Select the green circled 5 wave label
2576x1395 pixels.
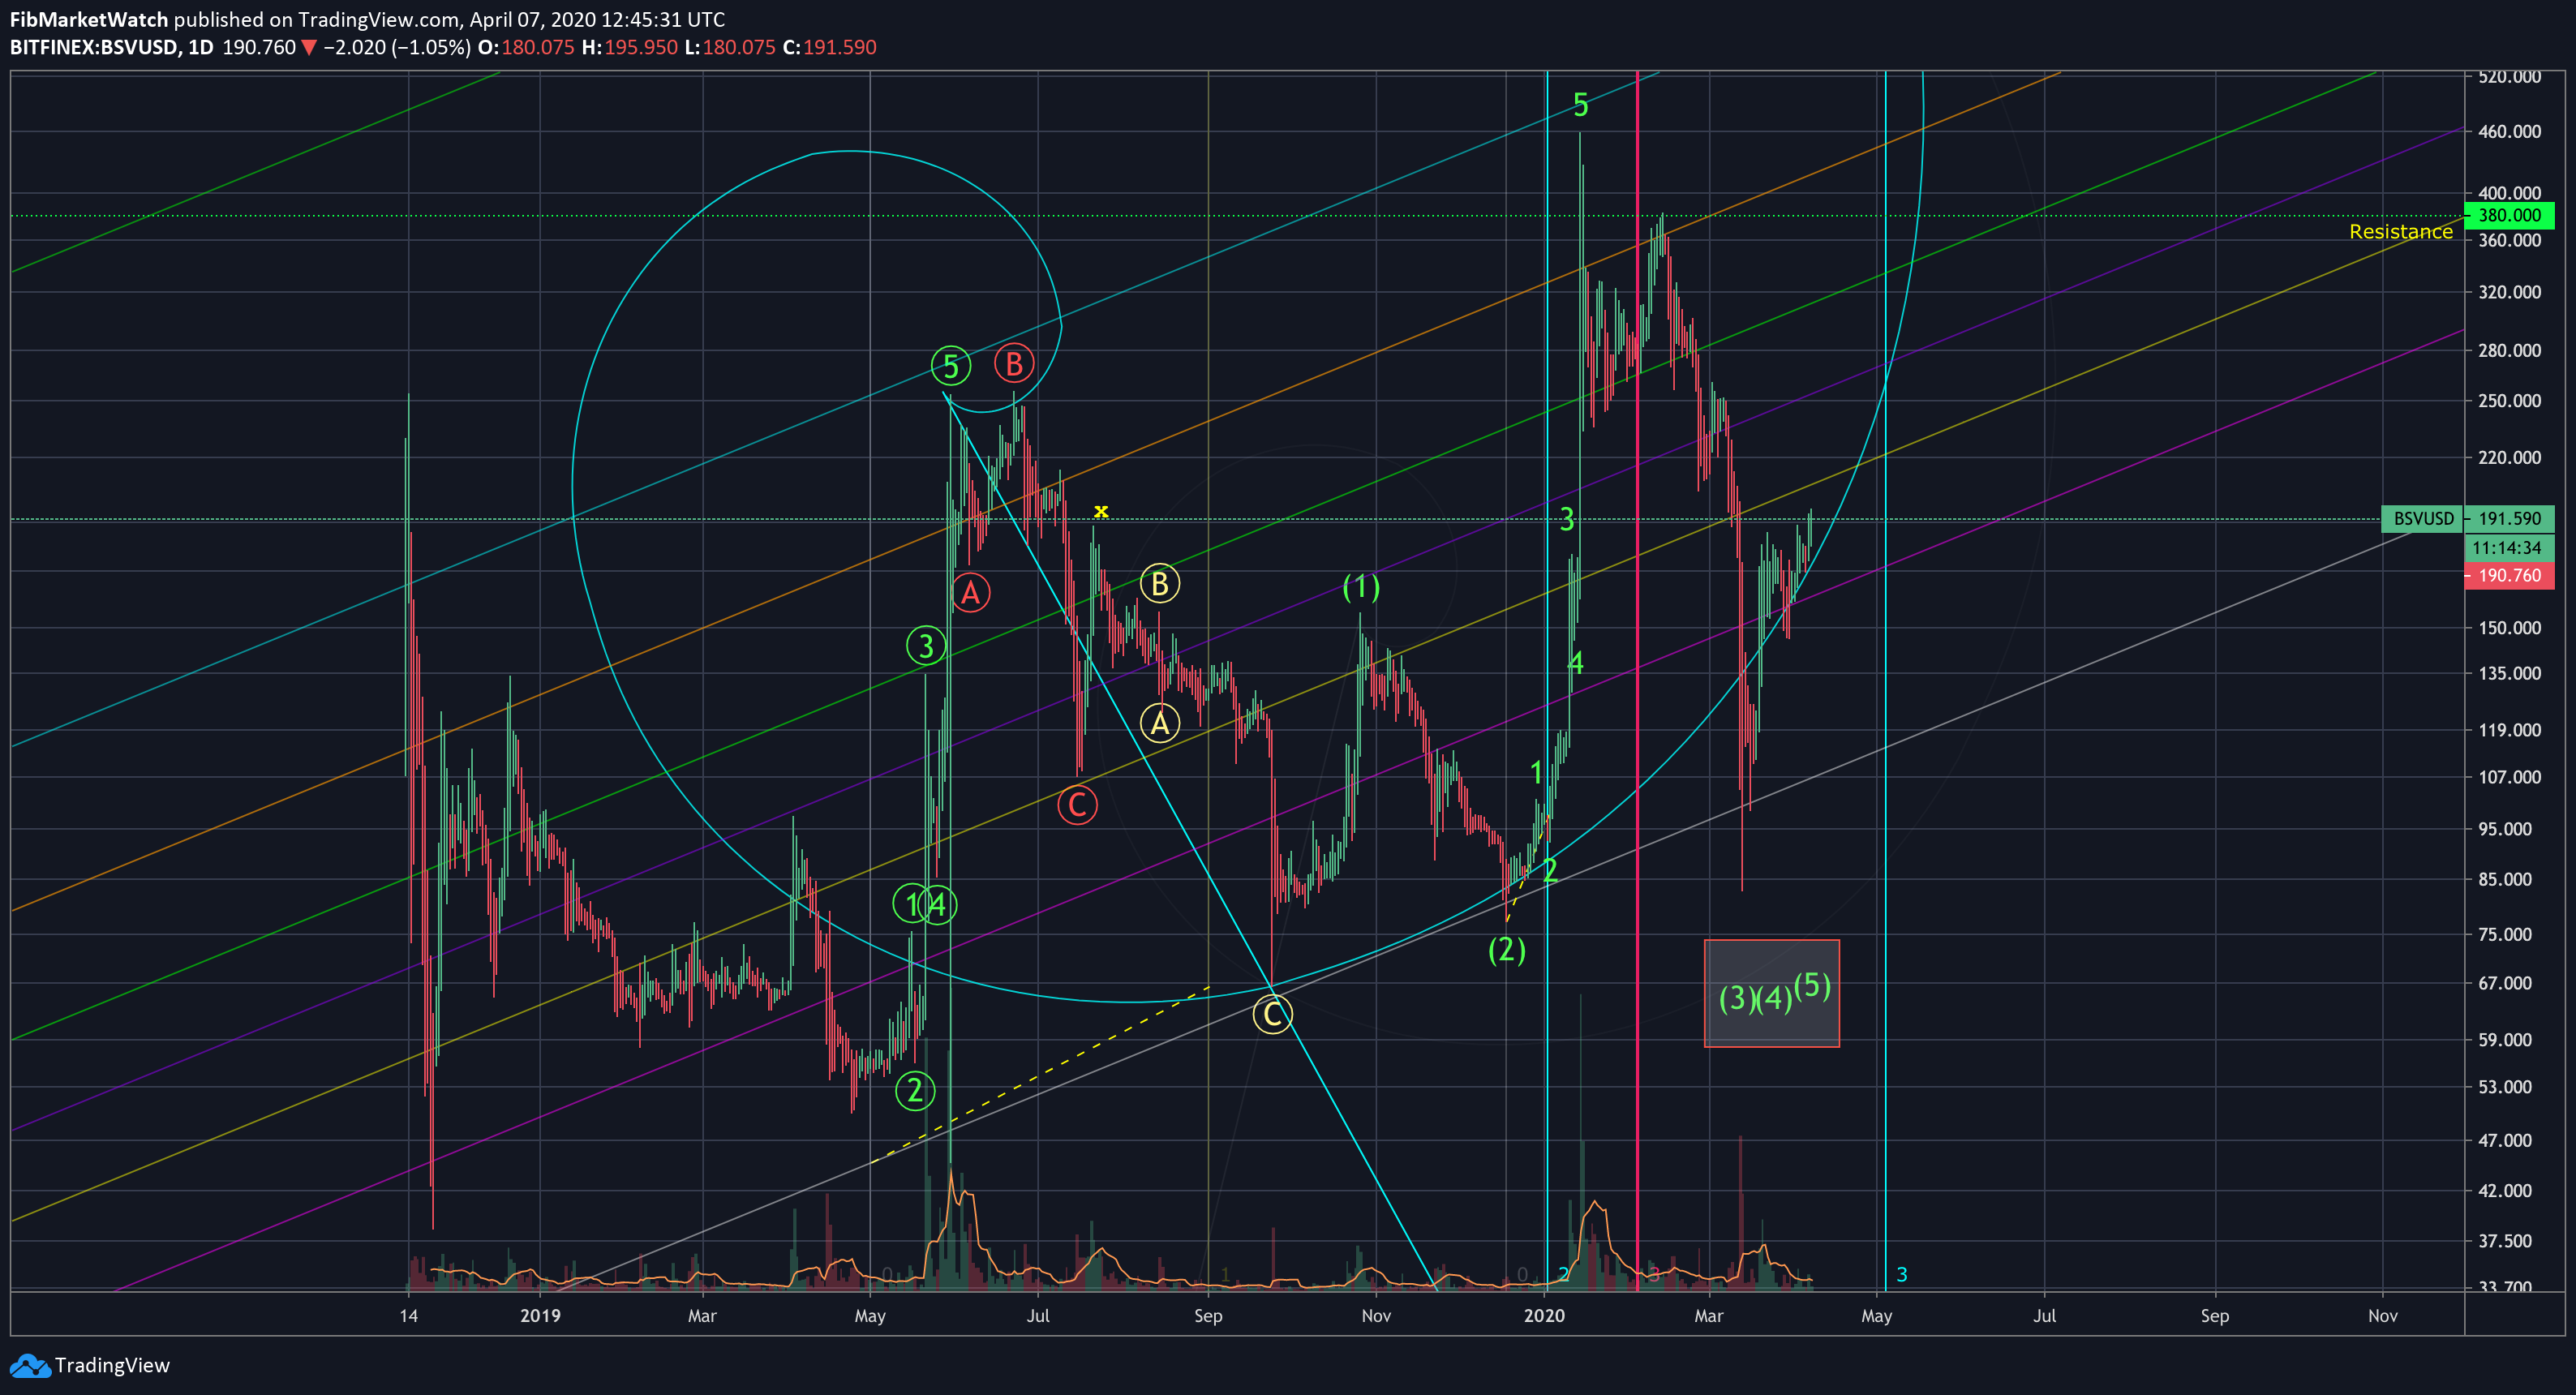click(951, 366)
